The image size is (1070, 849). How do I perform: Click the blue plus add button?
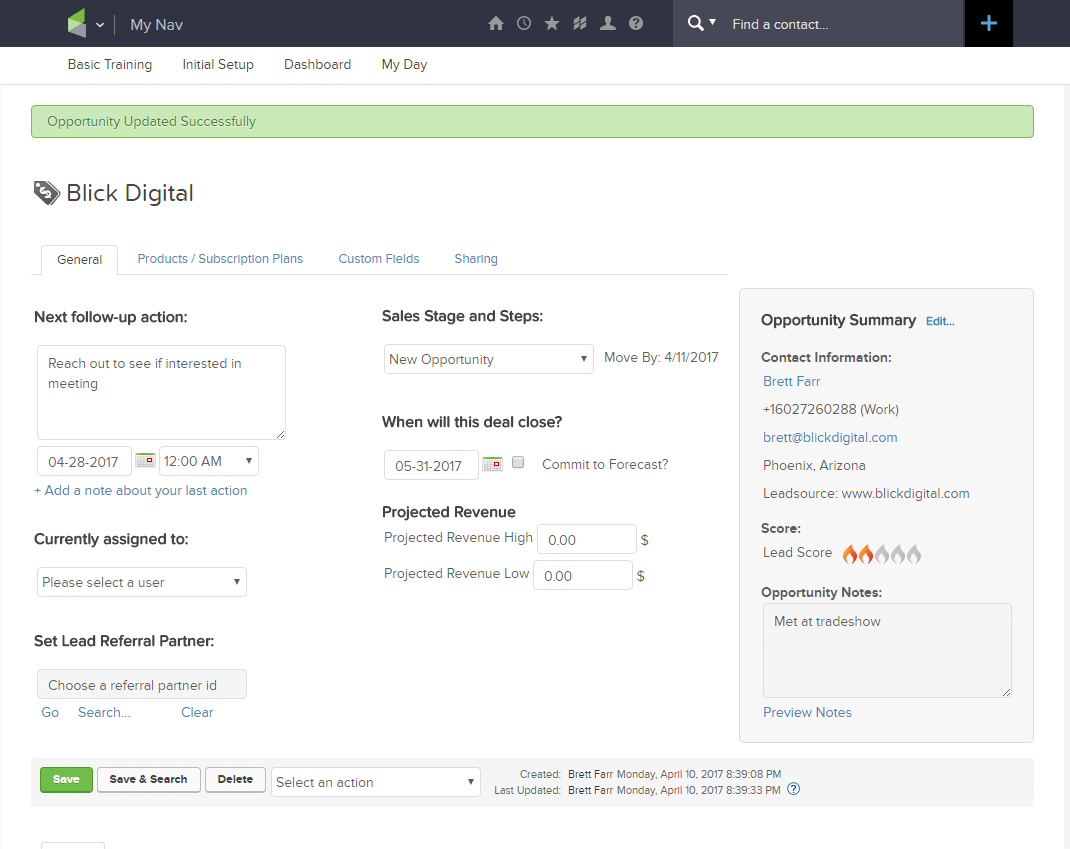(989, 24)
